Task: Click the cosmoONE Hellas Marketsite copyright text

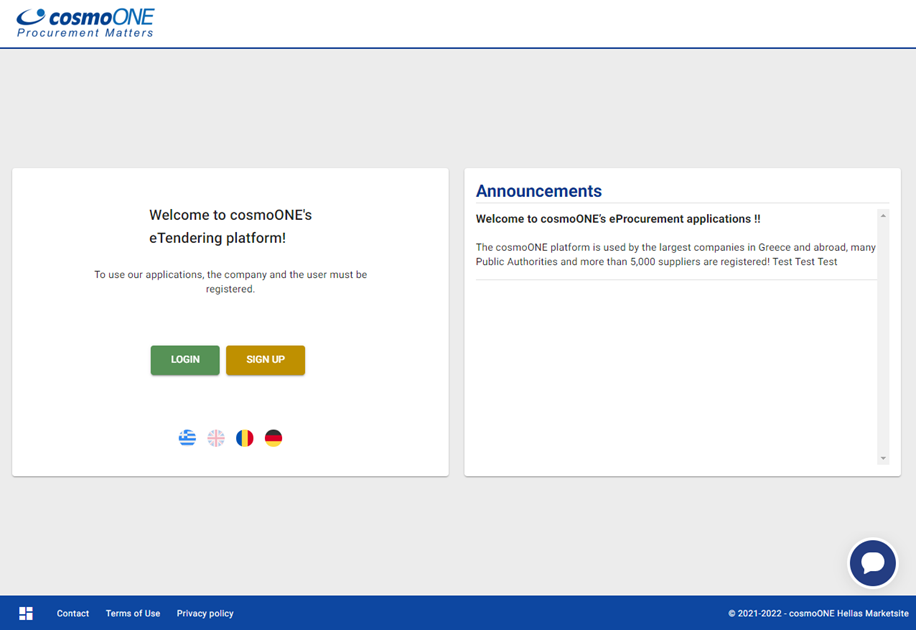Action: tap(818, 613)
